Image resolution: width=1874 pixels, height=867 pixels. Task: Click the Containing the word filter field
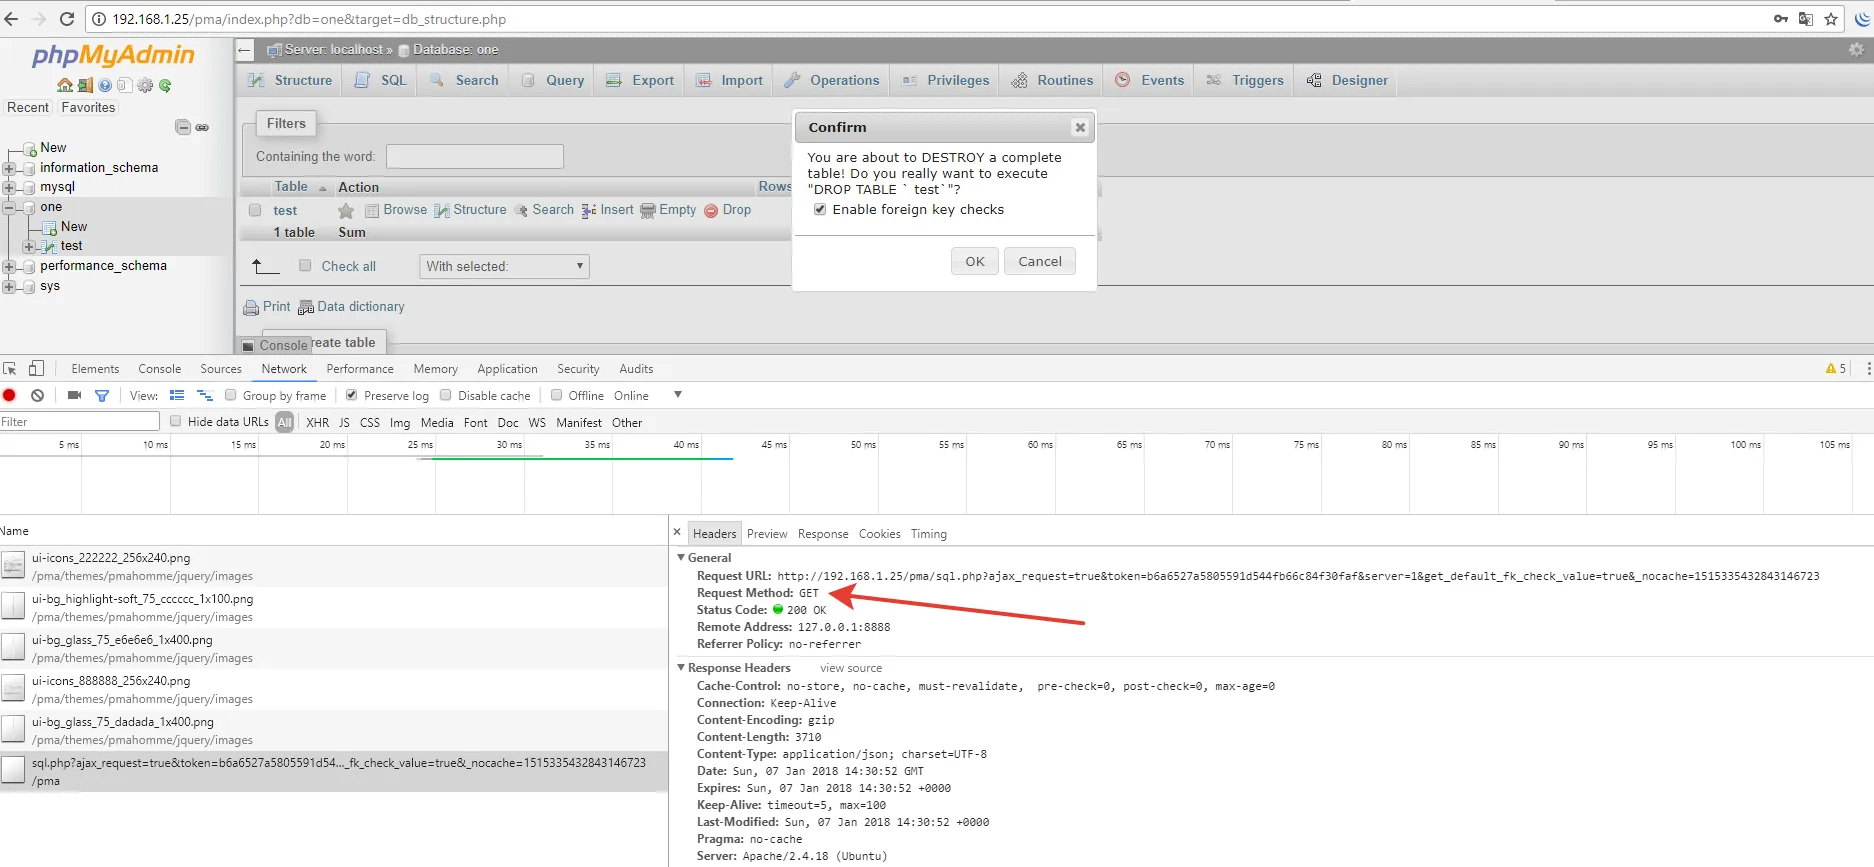(x=475, y=156)
